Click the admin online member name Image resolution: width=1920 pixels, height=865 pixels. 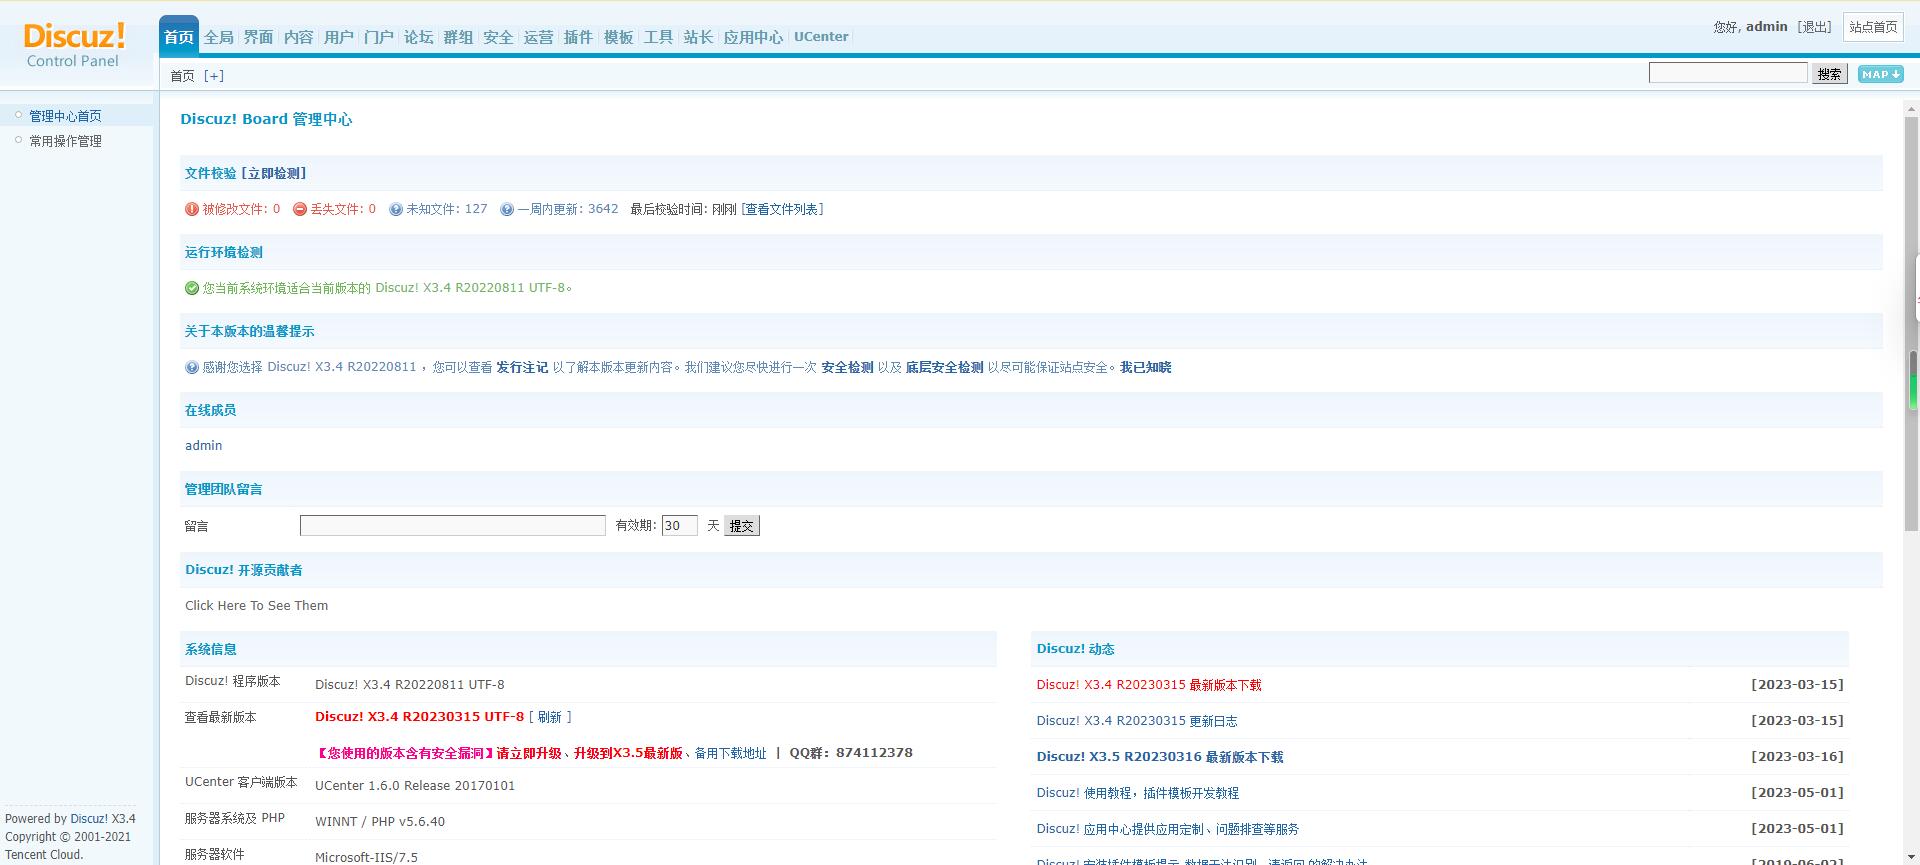coord(204,446)
